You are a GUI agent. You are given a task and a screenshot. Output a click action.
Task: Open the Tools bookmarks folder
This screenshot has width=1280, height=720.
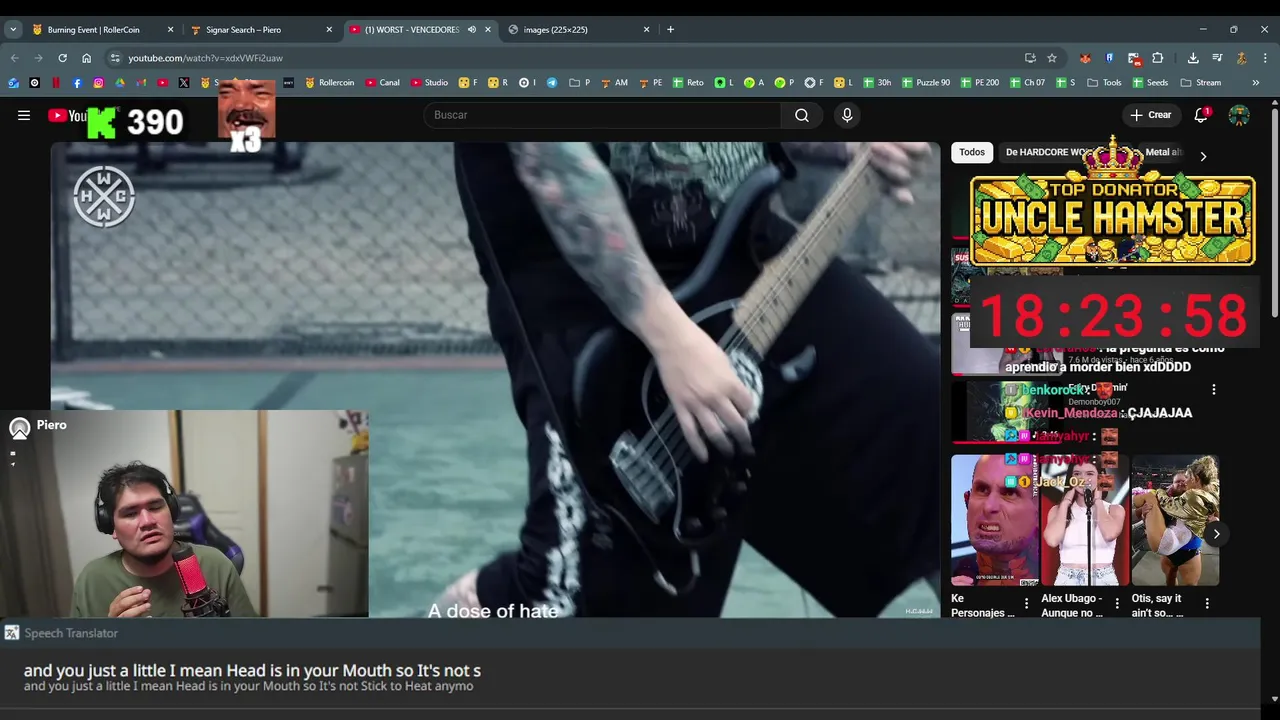(x=1104, y=83)
